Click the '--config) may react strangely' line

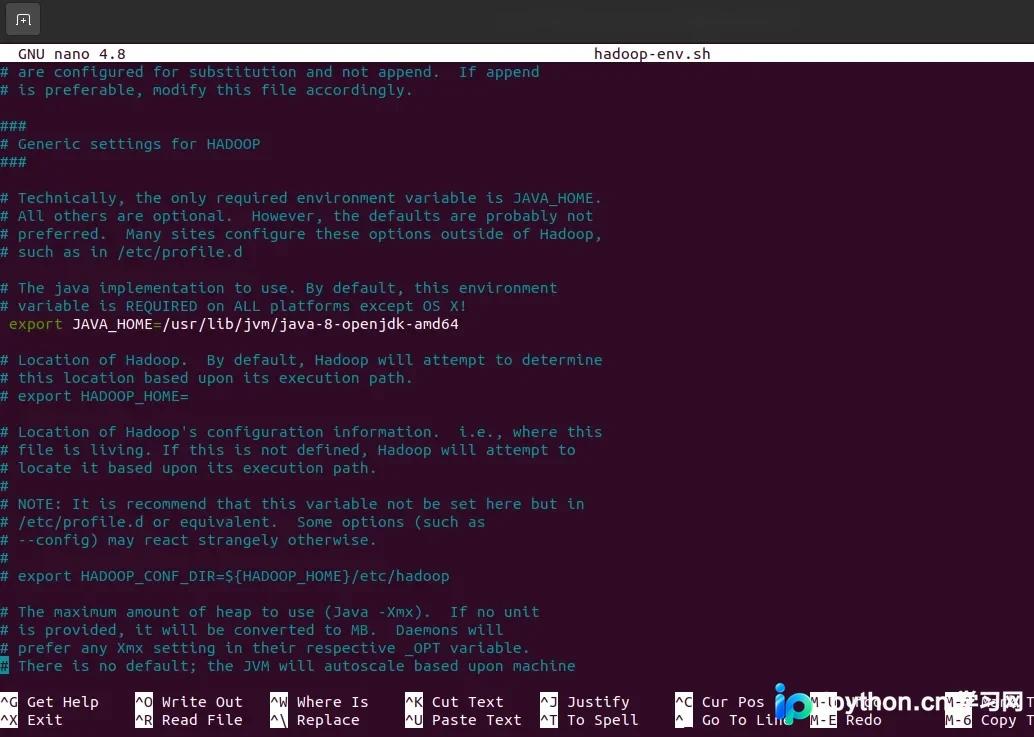tap(189, 541)
